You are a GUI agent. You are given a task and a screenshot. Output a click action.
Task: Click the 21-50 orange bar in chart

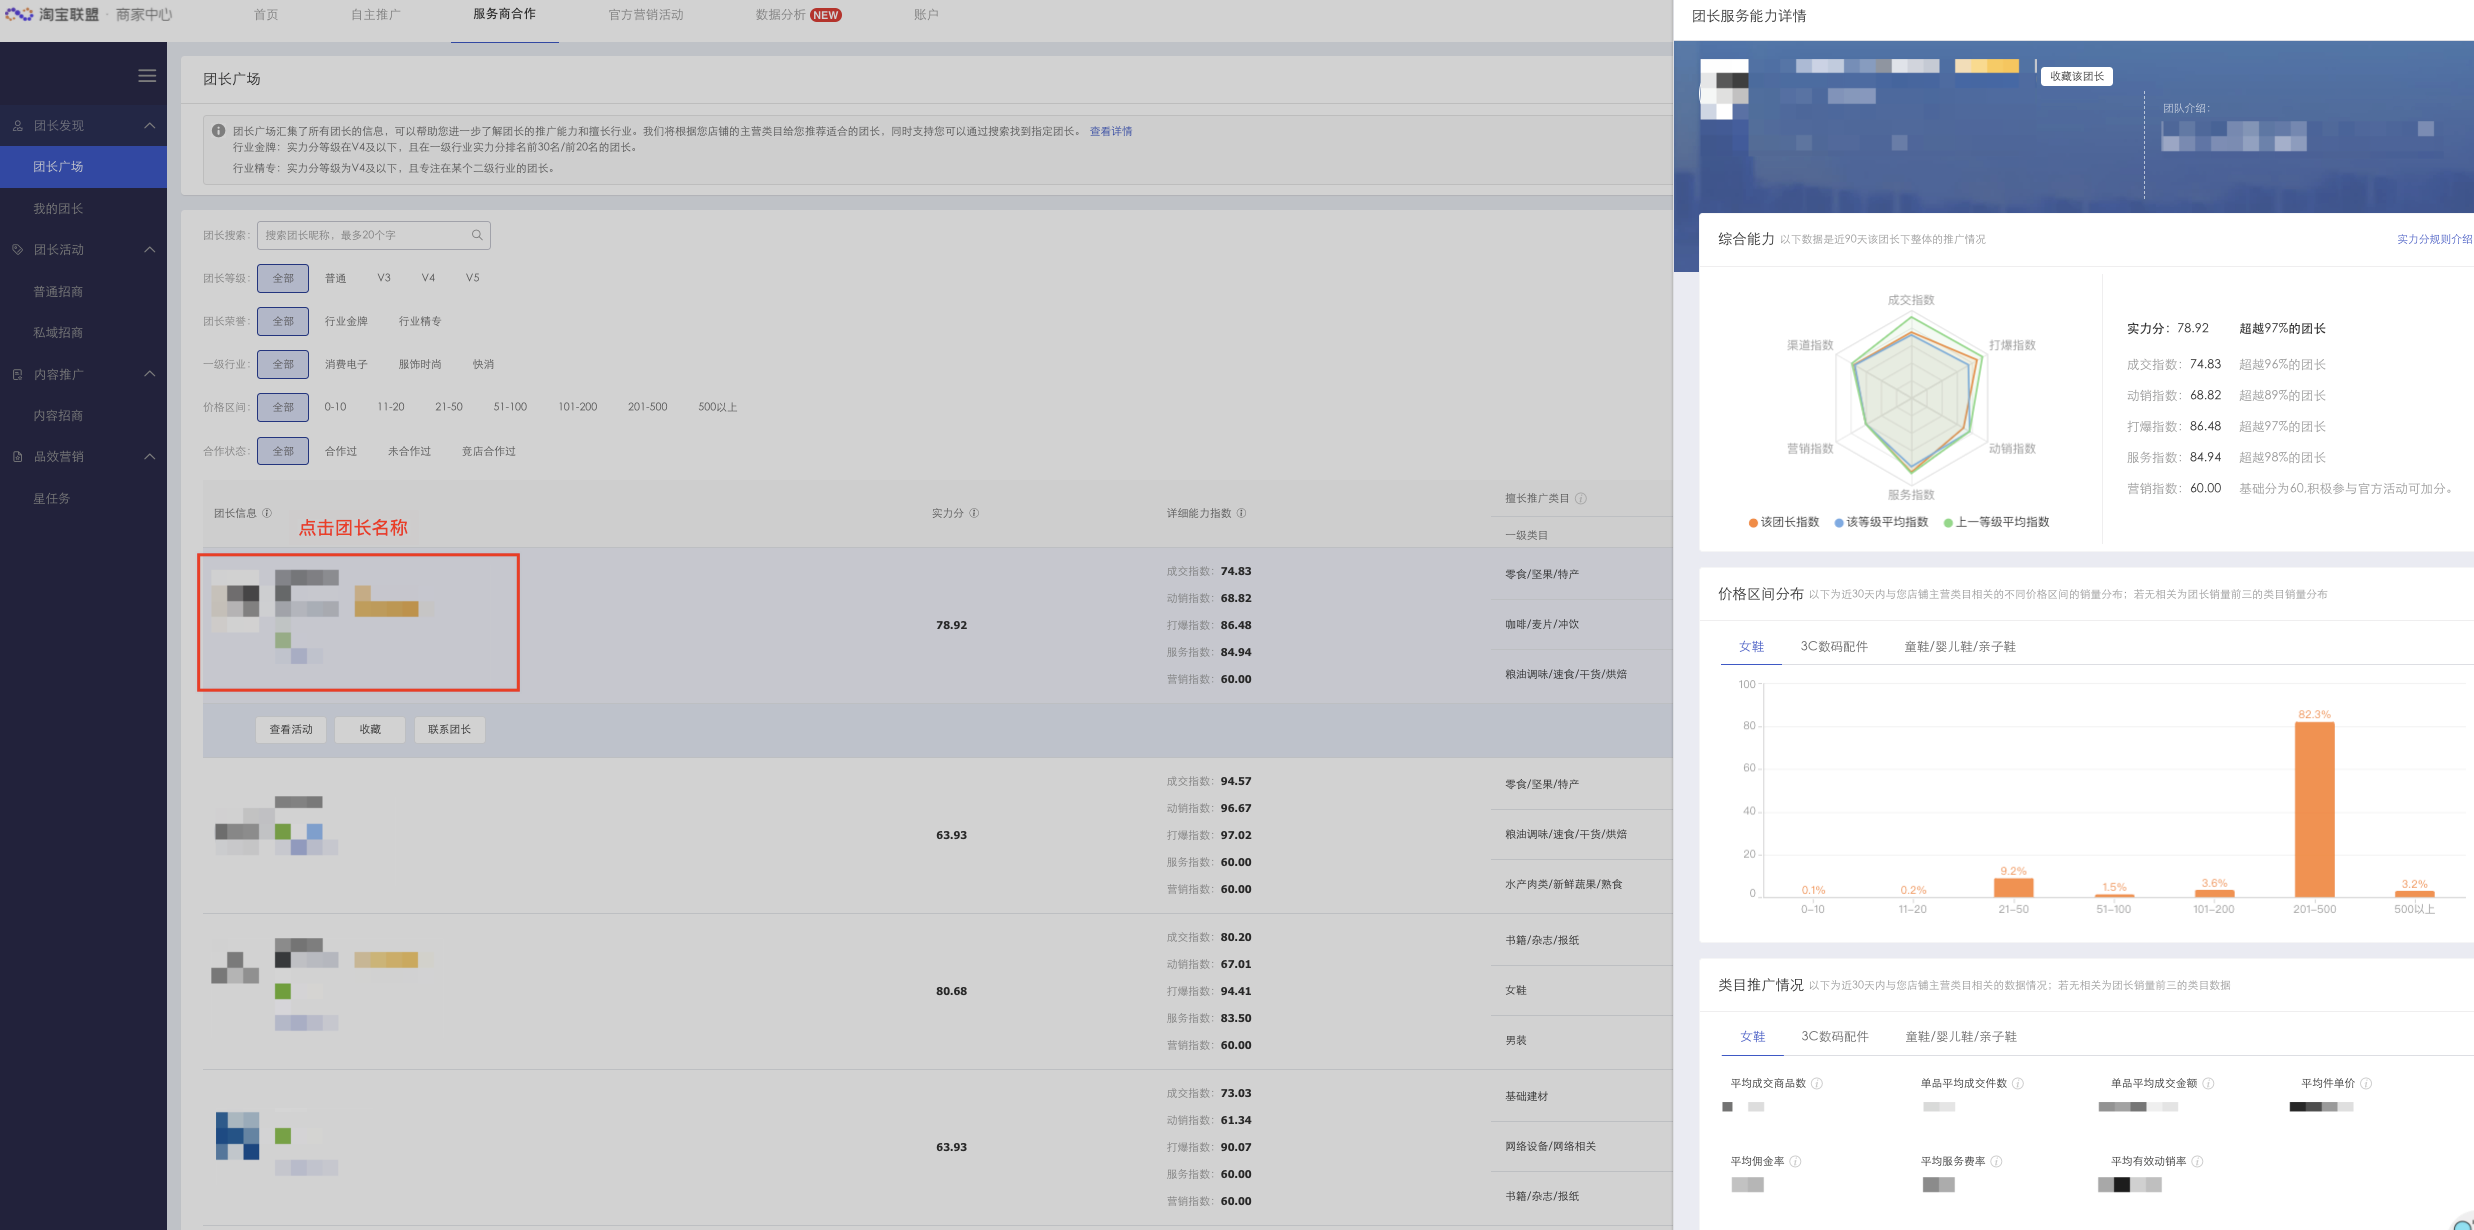pyautogui.click(x=2013, y=888)
